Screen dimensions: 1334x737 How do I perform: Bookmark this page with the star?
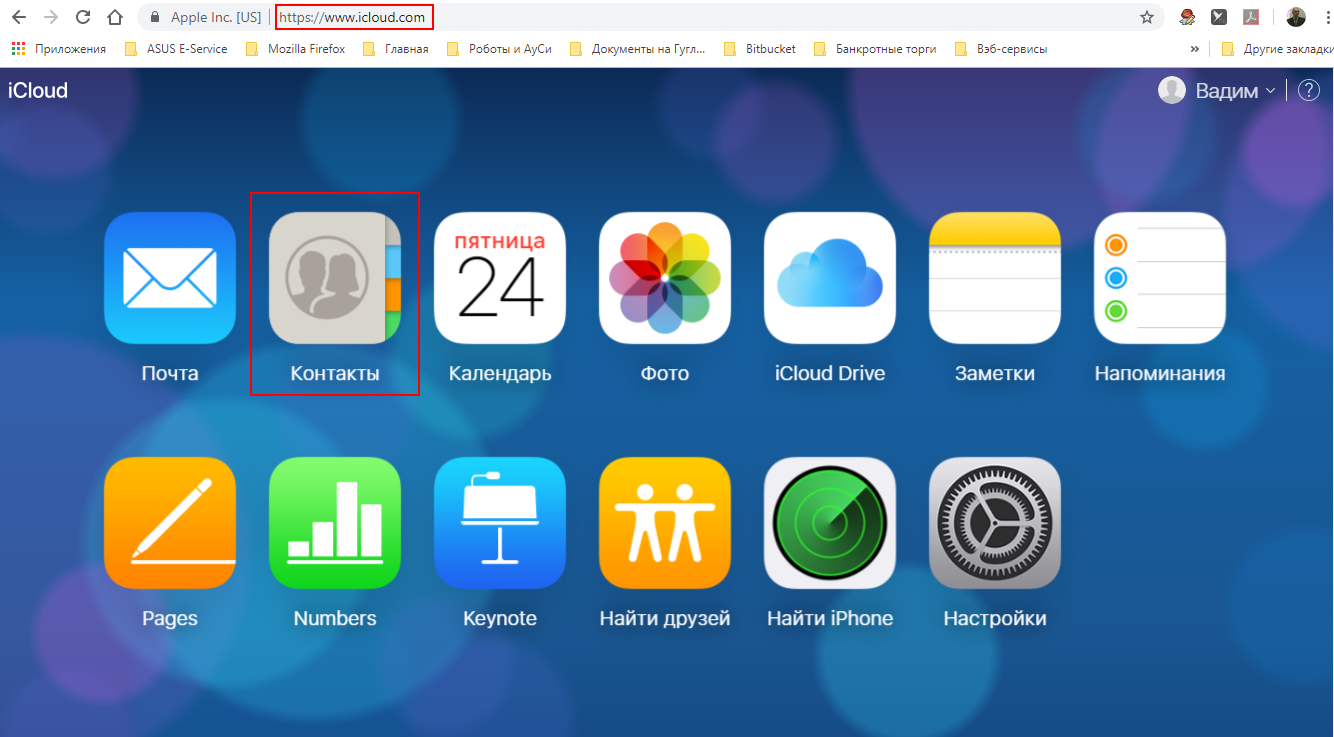point(1147,17)
